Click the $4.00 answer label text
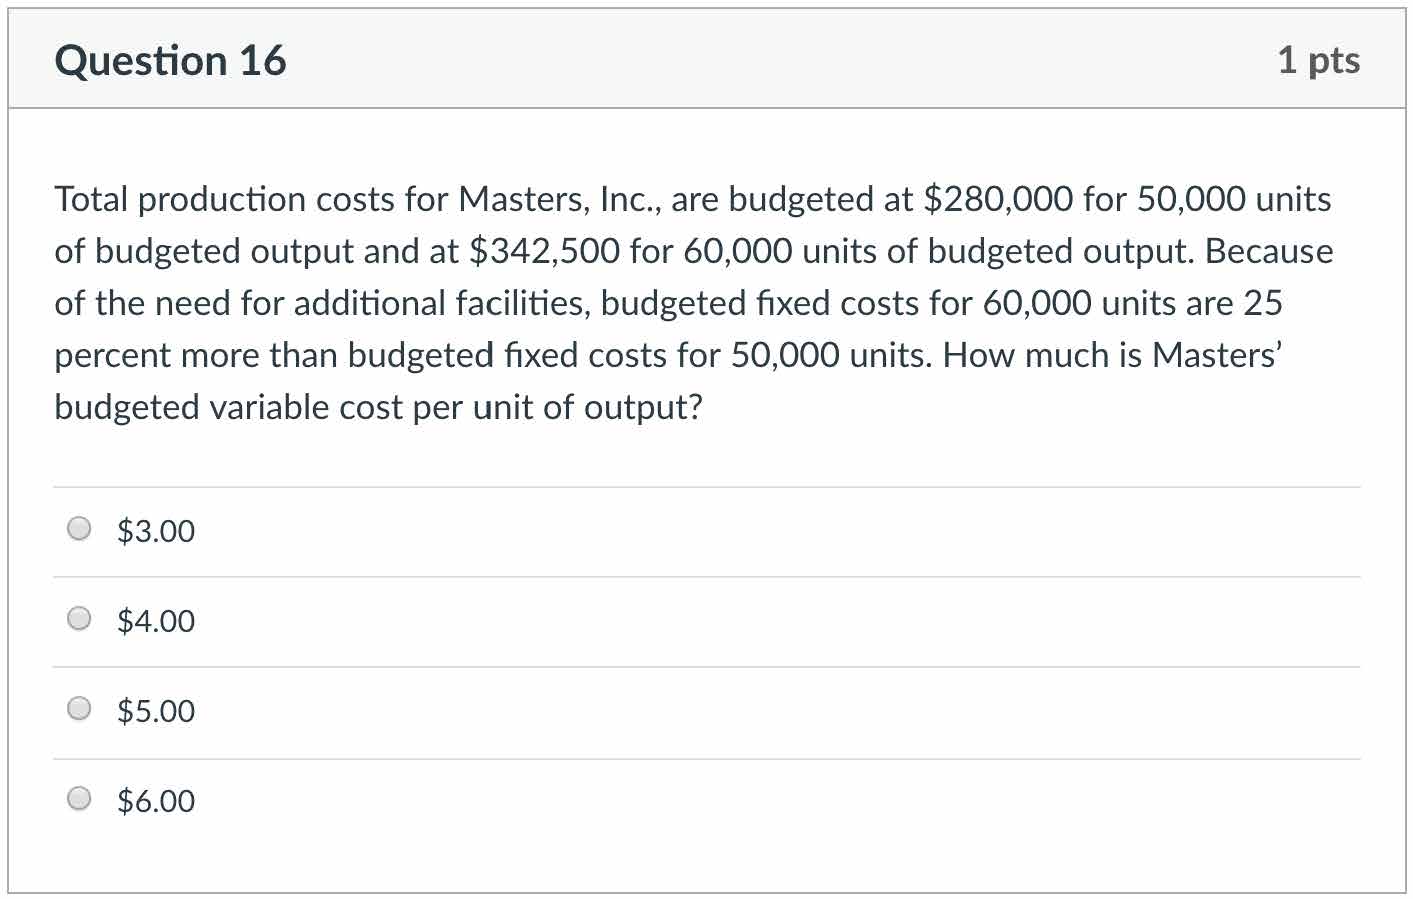 156,621
